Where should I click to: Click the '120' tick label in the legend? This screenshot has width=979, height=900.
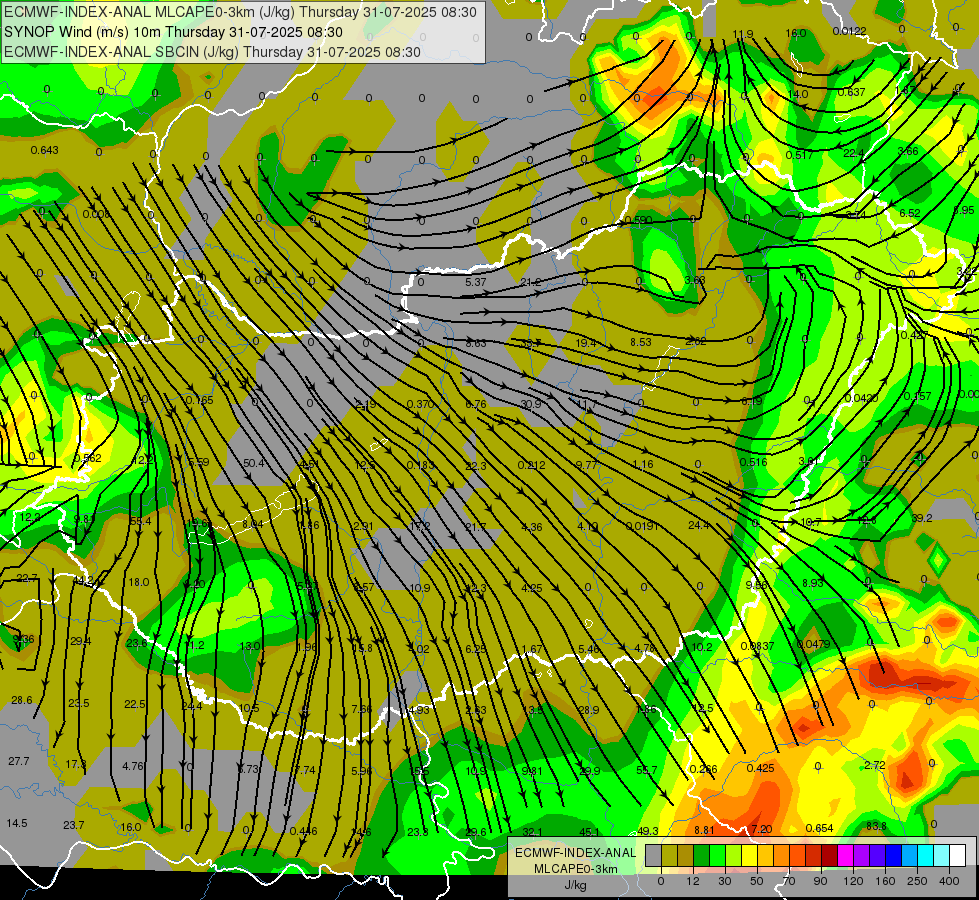coord(854,881)
